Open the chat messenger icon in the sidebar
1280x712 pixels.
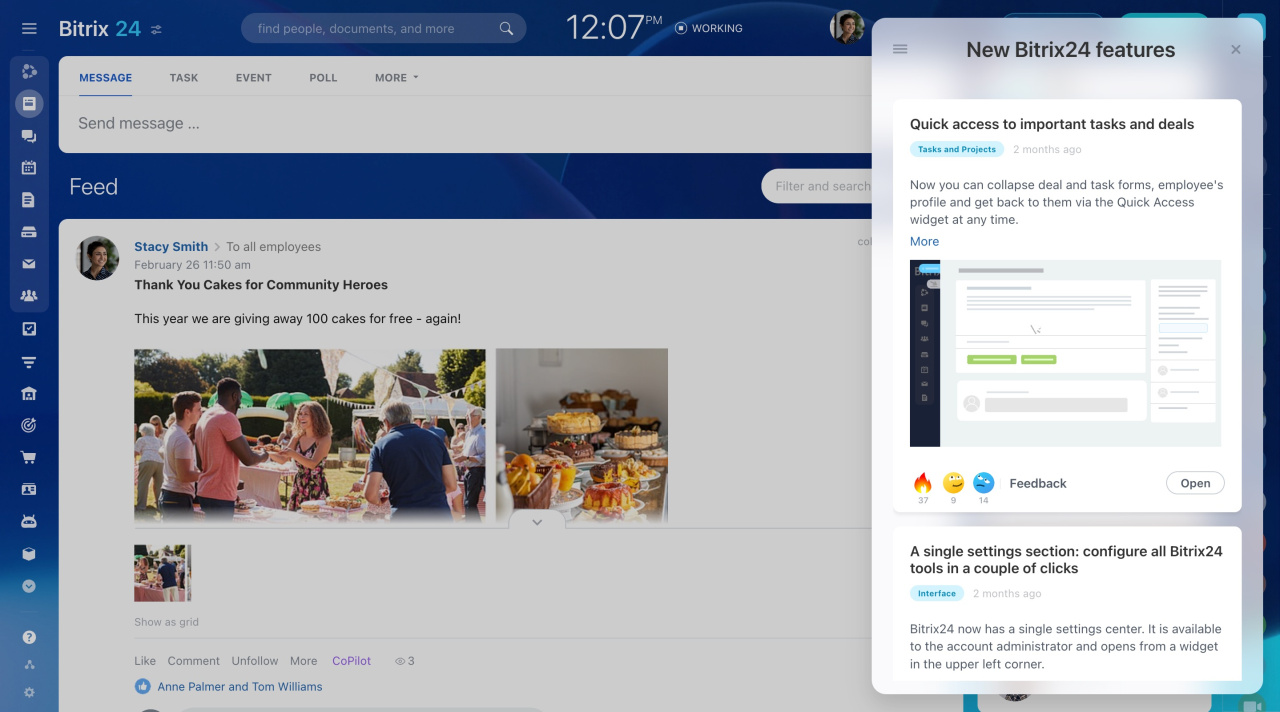pyautogui.click(x=29, y=136)
